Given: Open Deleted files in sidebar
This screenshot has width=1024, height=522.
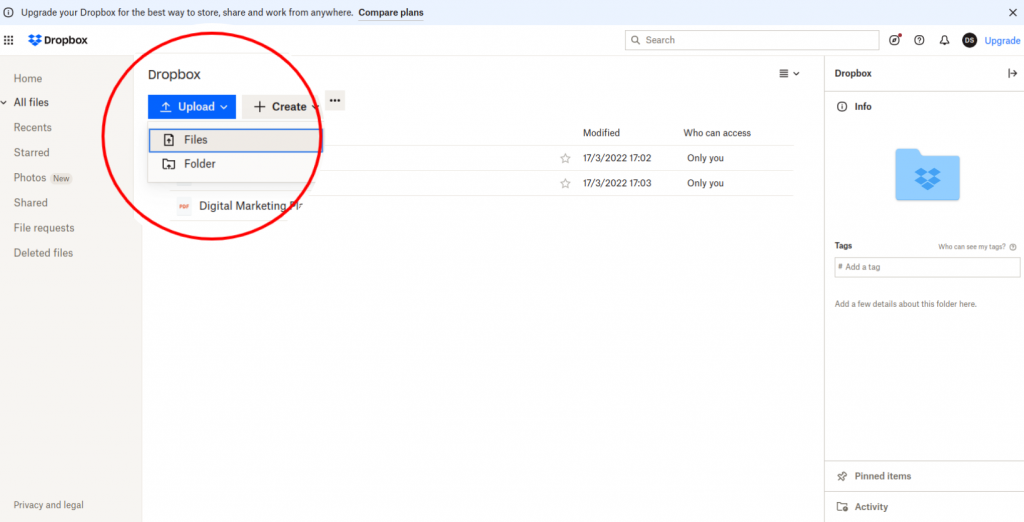Looking at the screenshot, I should pos(43,253).
